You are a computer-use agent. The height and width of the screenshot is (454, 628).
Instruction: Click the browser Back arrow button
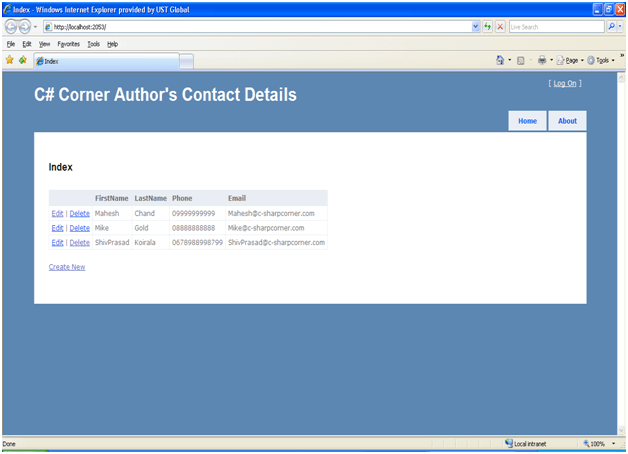click(11, 27)
